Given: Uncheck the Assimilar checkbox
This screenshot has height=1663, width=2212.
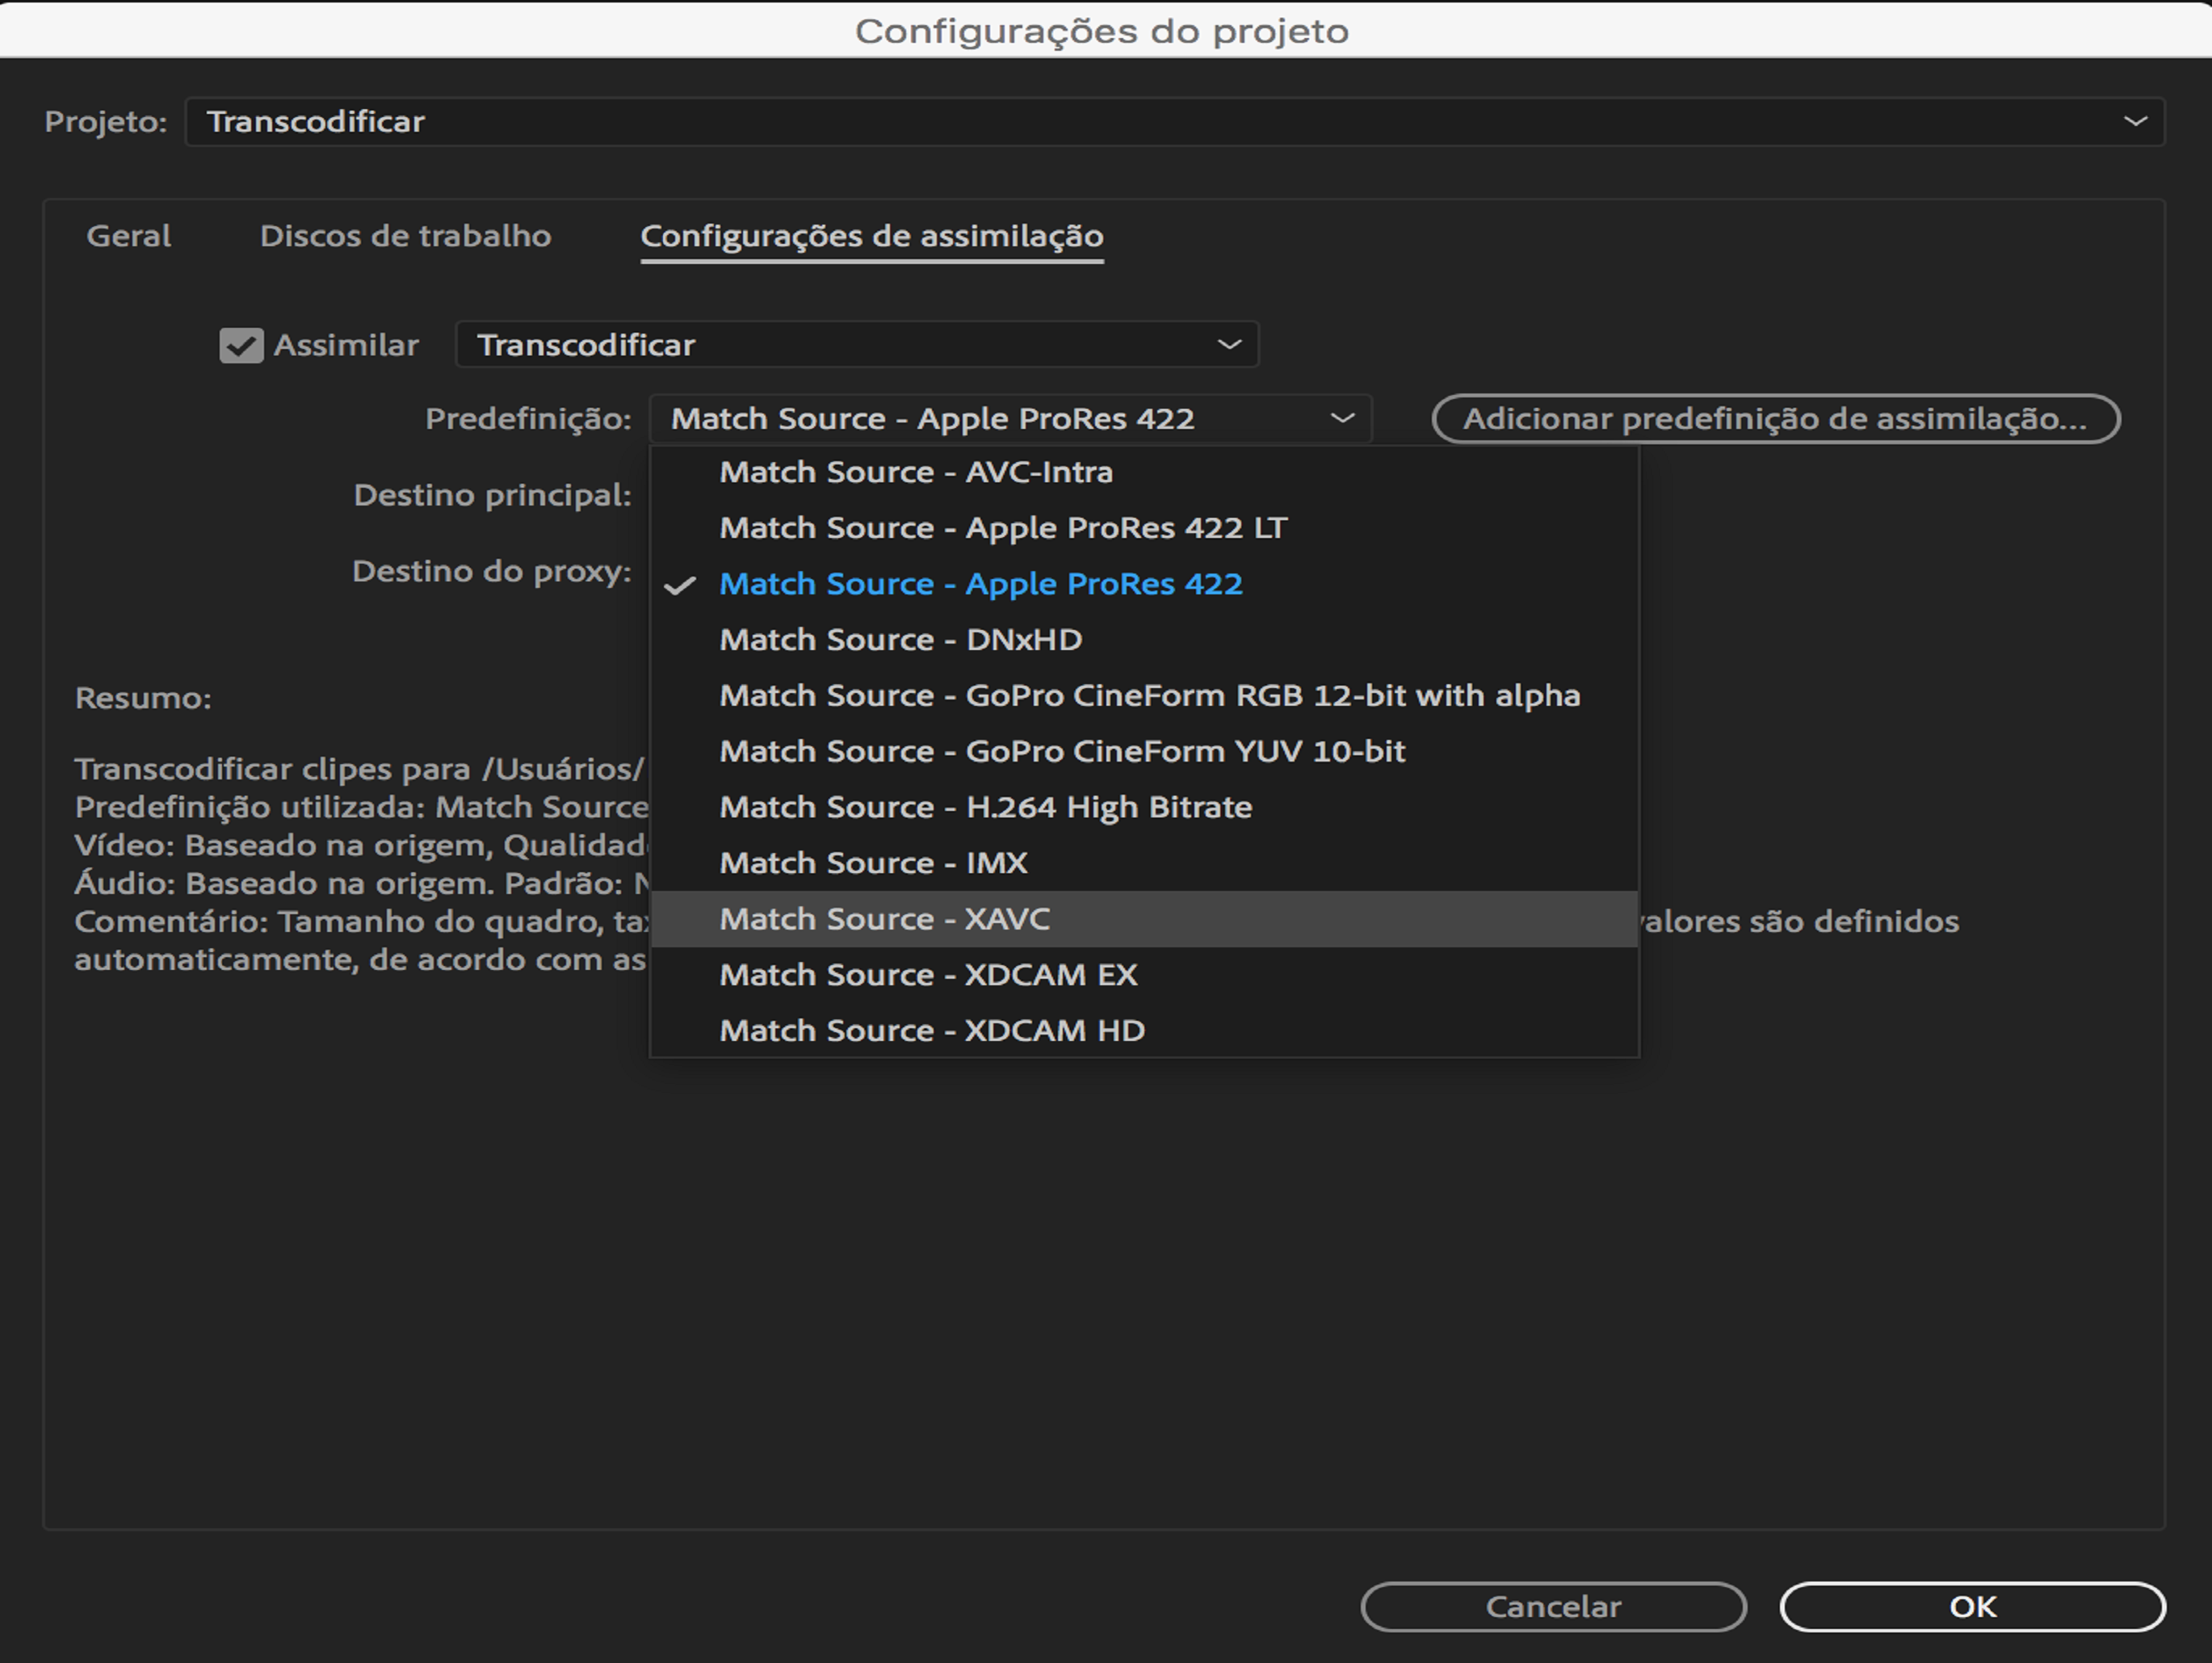Looking at the screenshot, I should [241, 346].
